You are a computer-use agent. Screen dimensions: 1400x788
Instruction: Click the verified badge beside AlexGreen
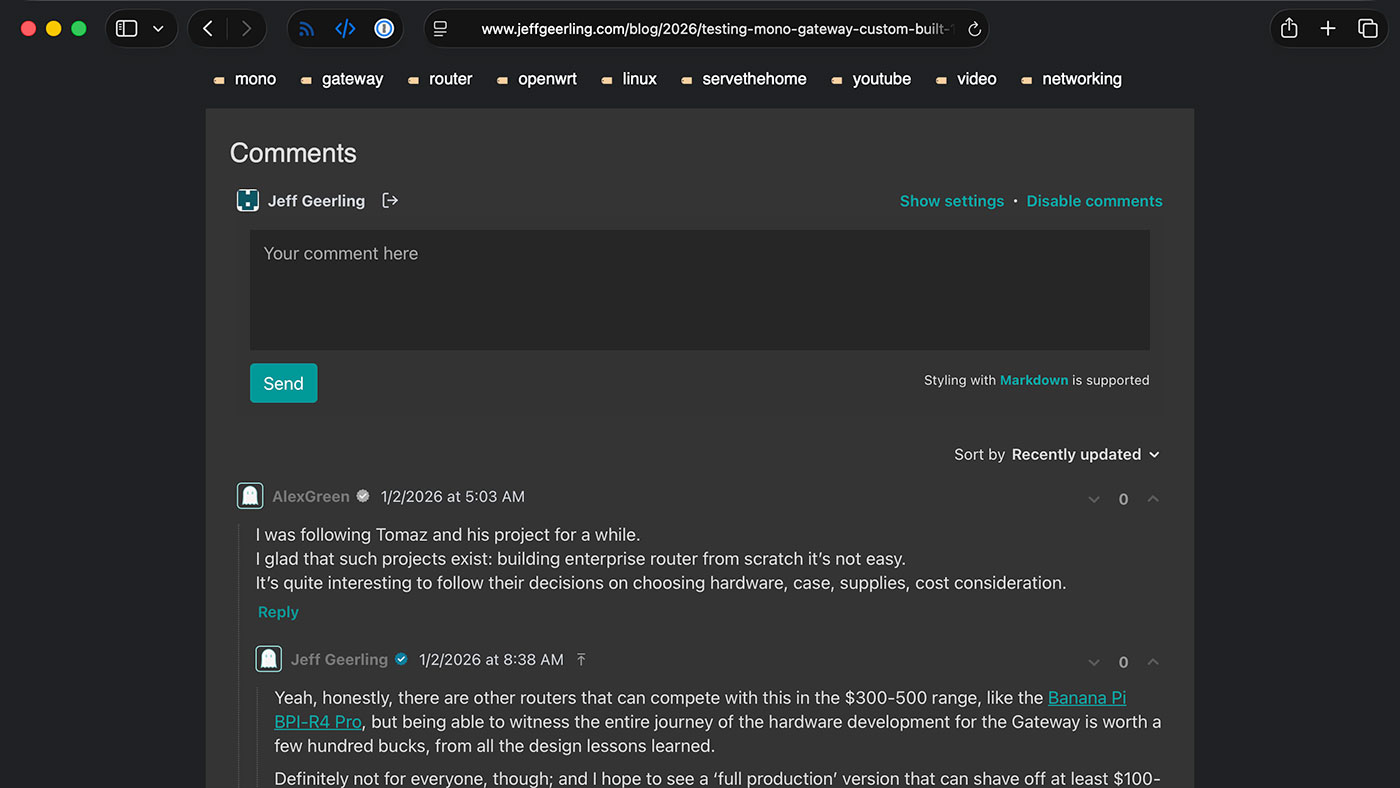point(363,496)
